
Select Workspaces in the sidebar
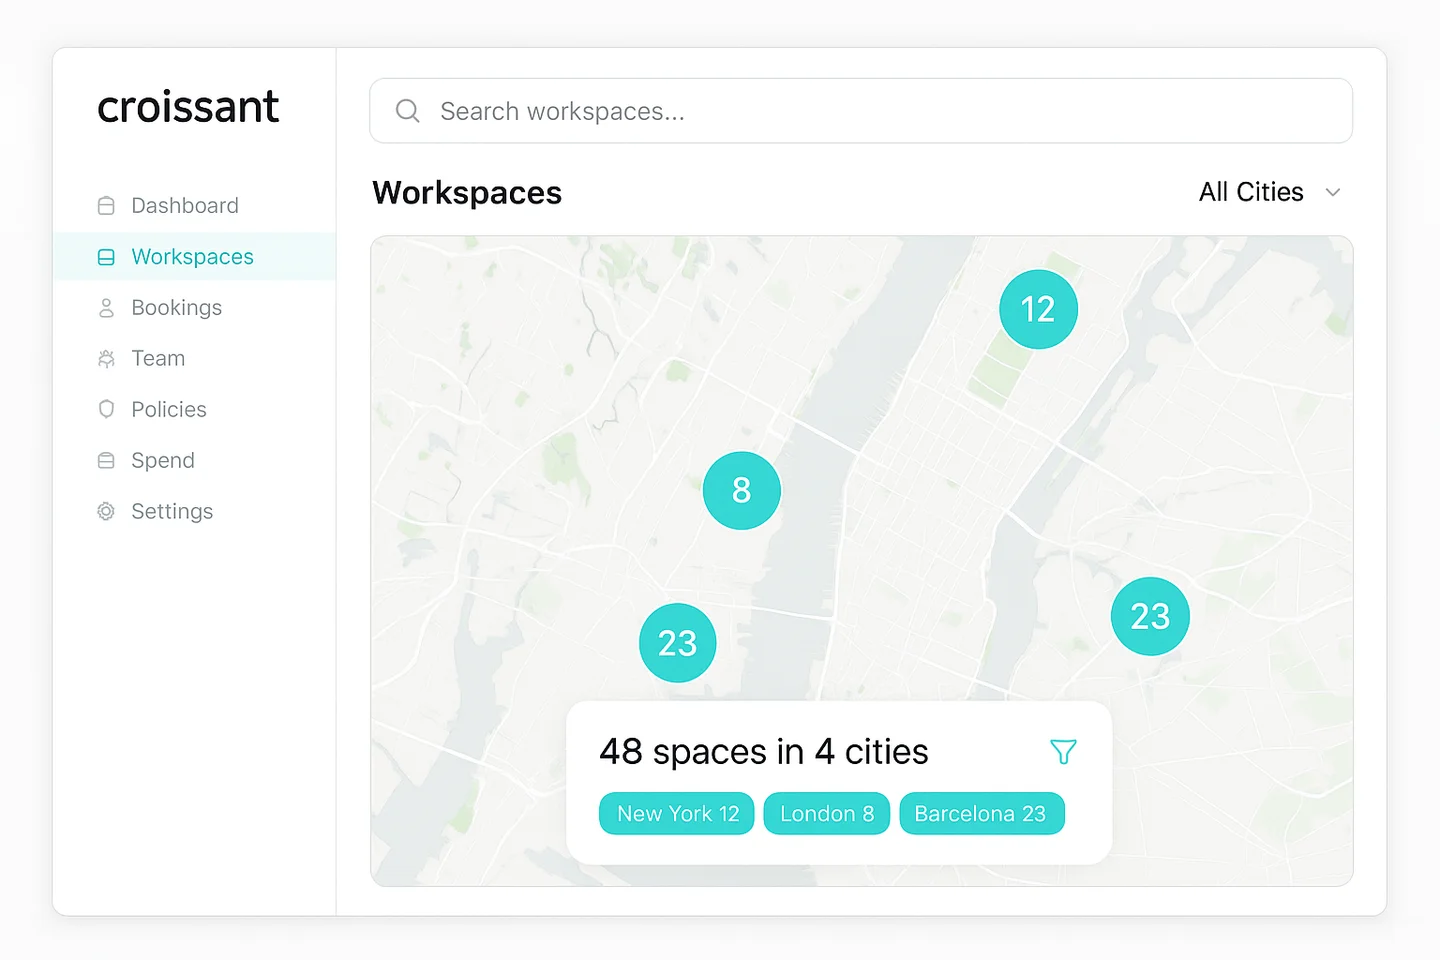pyautogui.click(x=195, y=257)
